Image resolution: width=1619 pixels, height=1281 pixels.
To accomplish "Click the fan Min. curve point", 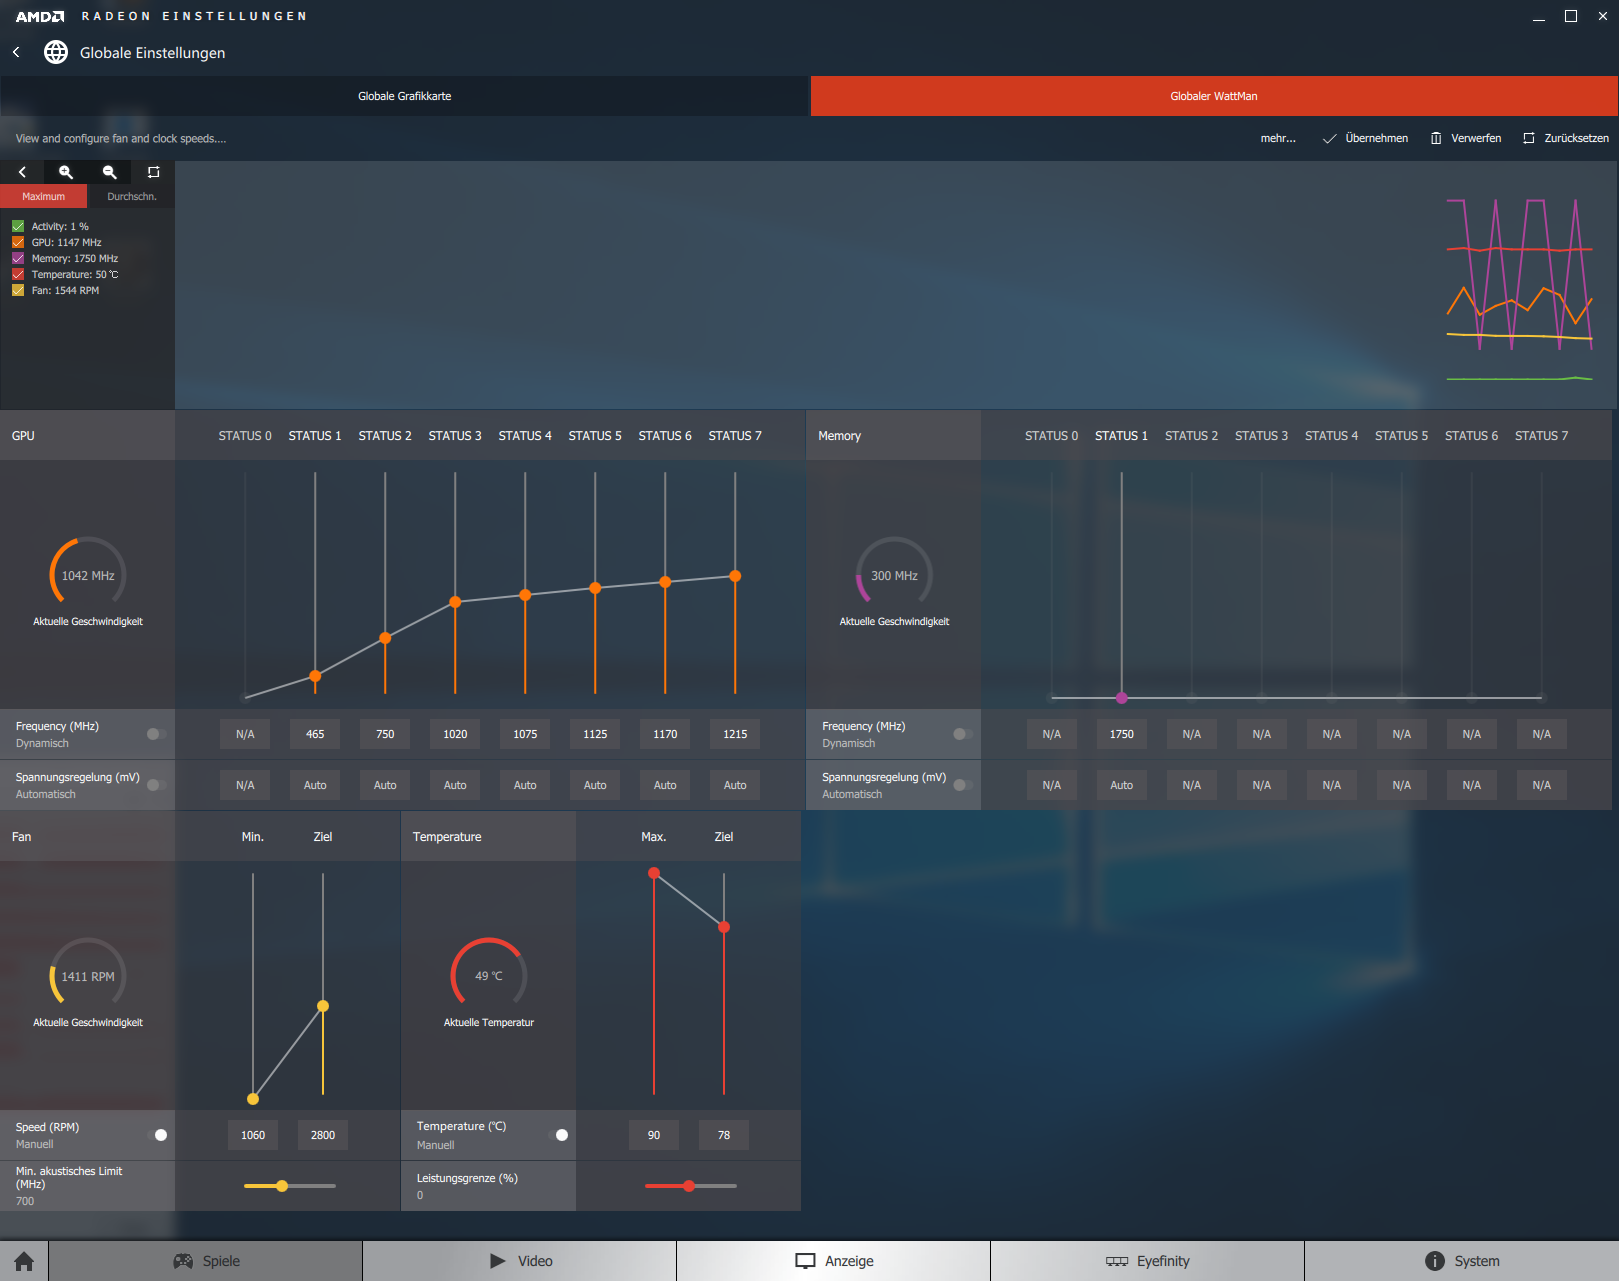I will pyautogui.click(x=253, y=1098).
